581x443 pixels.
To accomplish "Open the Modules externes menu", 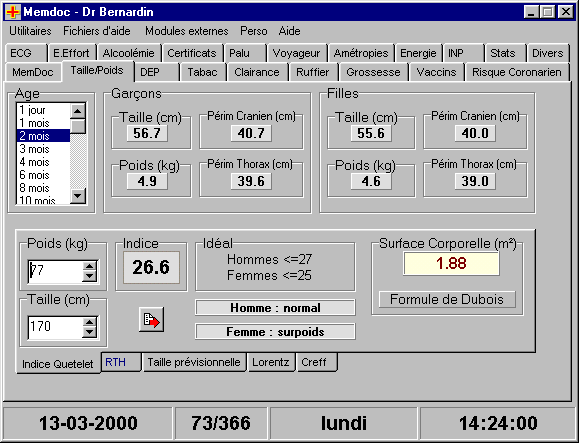I will pos(186,31).
